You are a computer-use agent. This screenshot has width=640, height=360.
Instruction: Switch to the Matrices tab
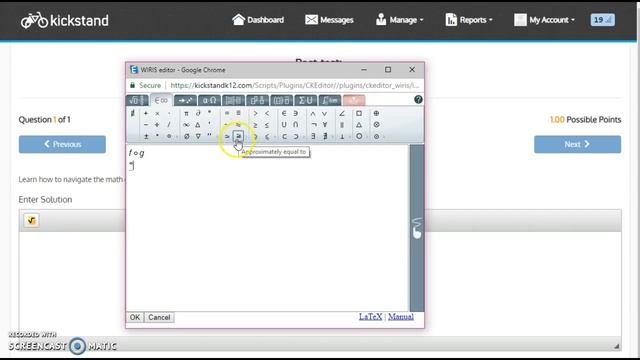coord(233,100)
